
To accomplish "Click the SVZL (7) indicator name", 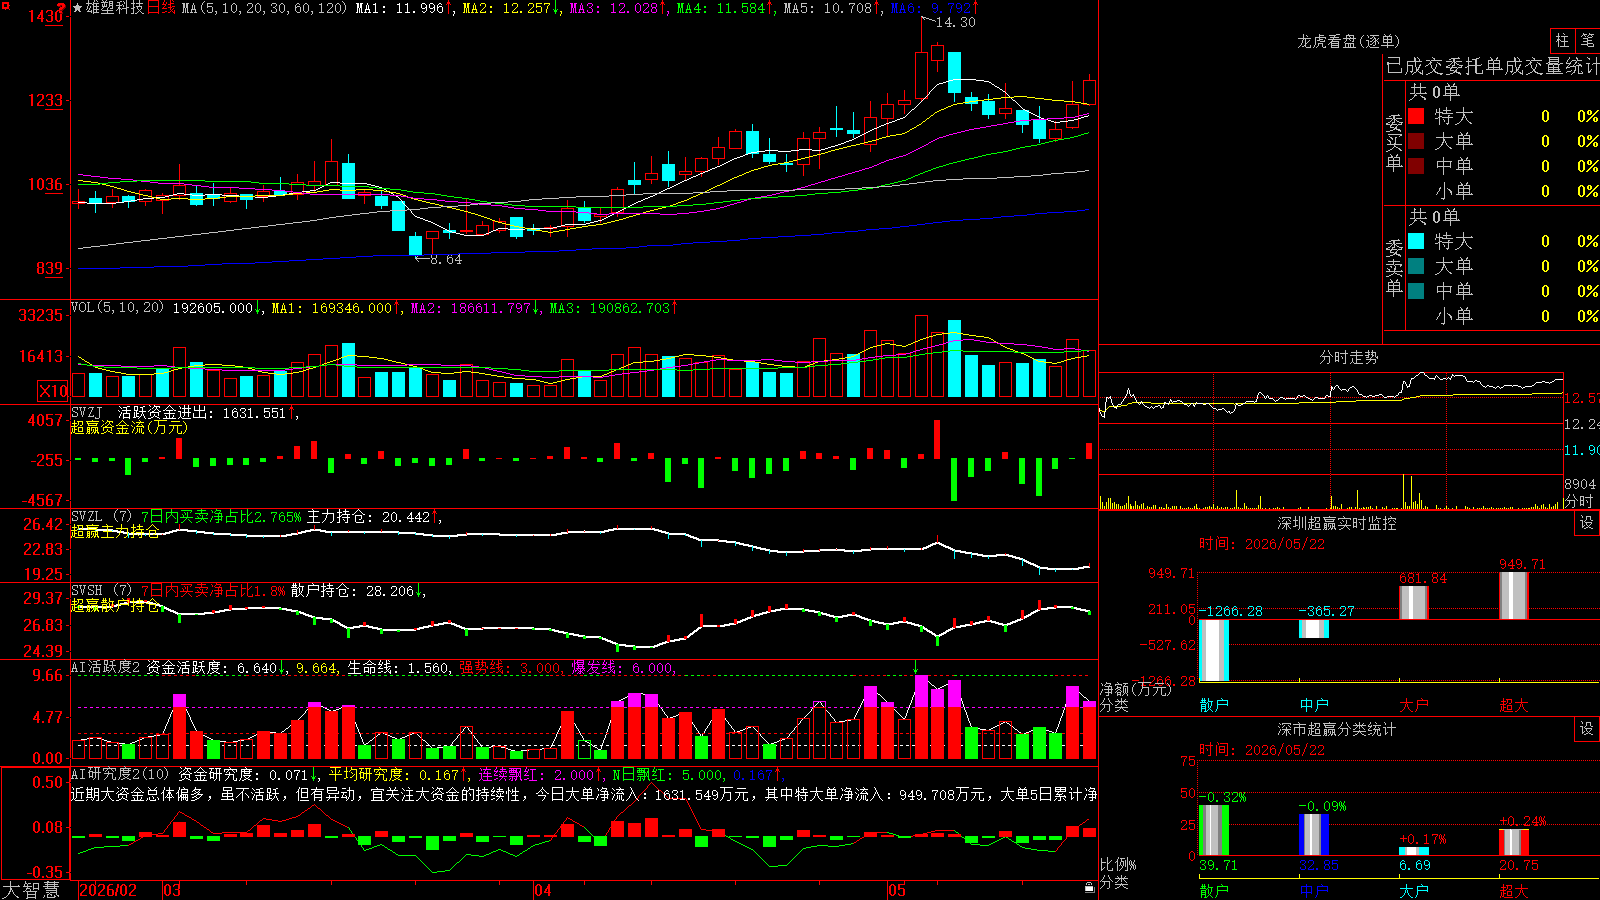I will [x=101, y=517].
